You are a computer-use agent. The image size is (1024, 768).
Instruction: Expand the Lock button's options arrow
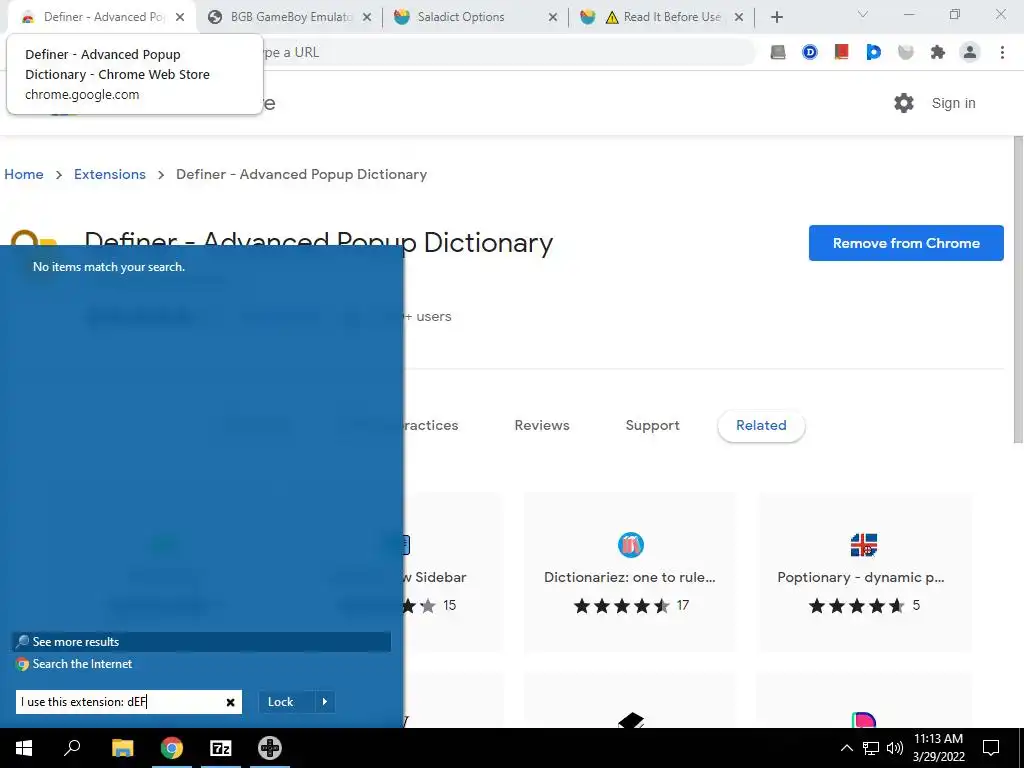tap(325, 702)
